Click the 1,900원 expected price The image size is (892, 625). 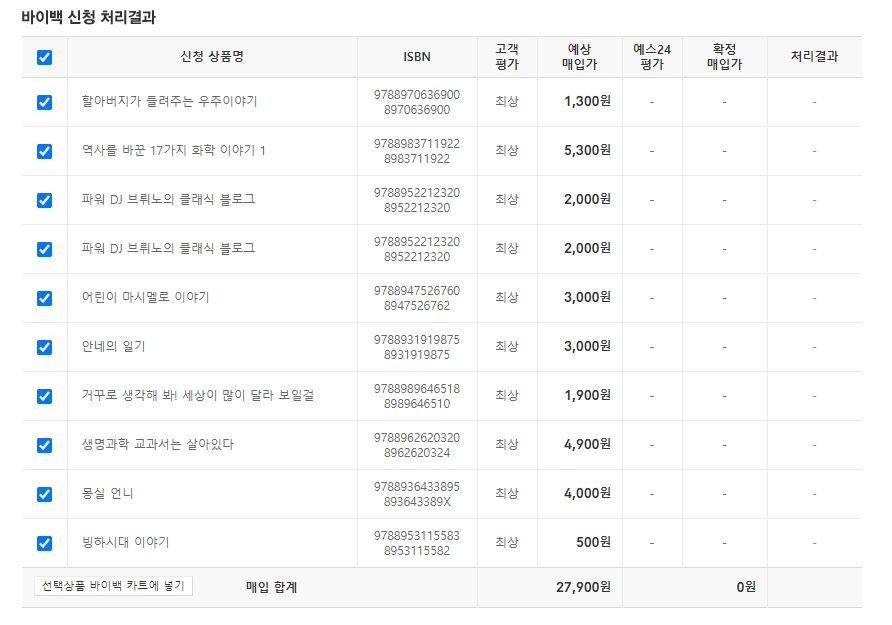(x=587, y=395)
